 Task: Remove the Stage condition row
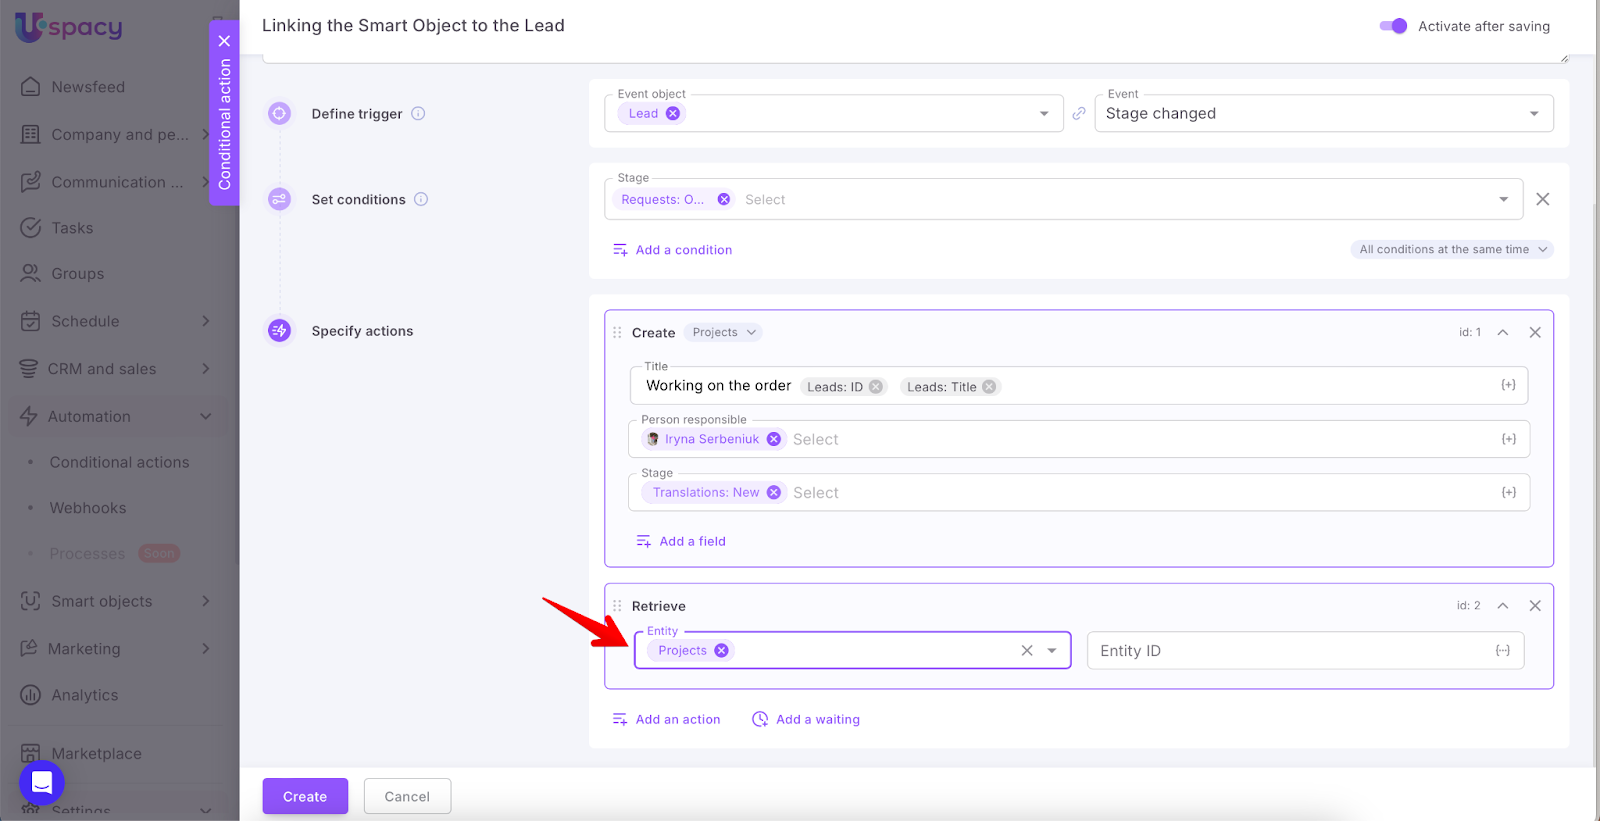(x=1543, y=199)
